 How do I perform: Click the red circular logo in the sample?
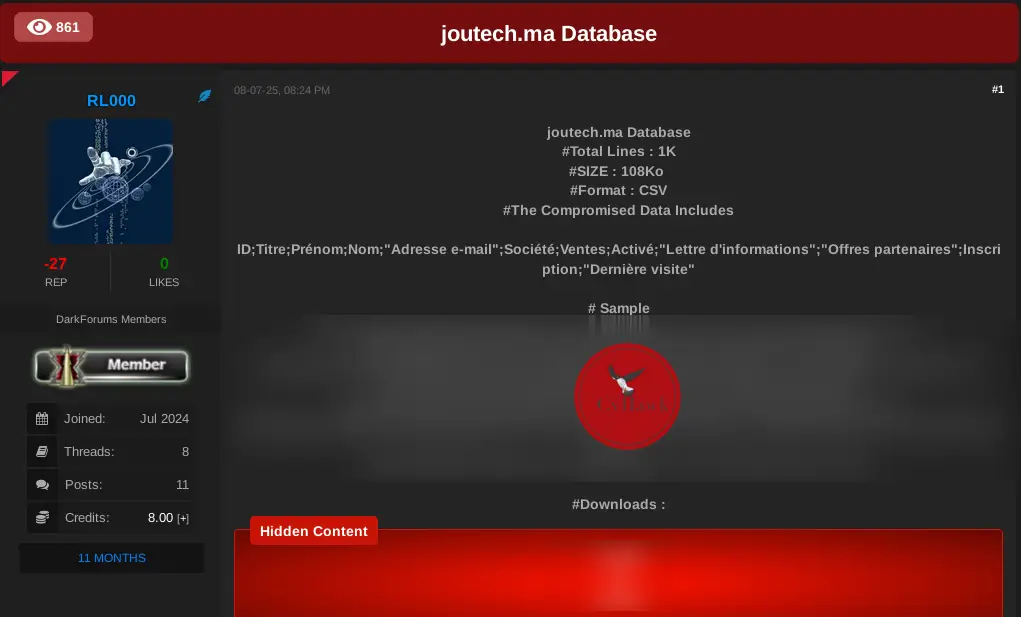627,397
